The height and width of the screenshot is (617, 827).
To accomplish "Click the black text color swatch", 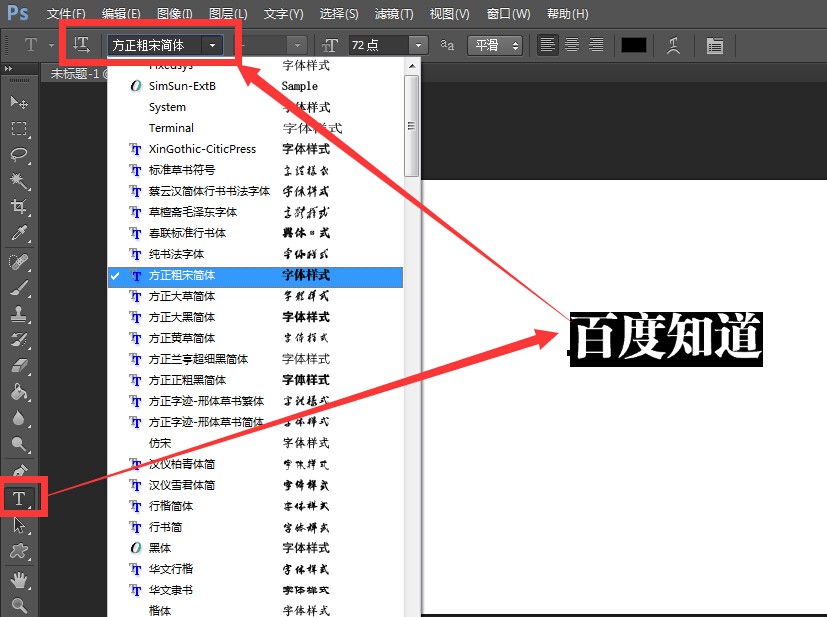I will tap(633, 45).
